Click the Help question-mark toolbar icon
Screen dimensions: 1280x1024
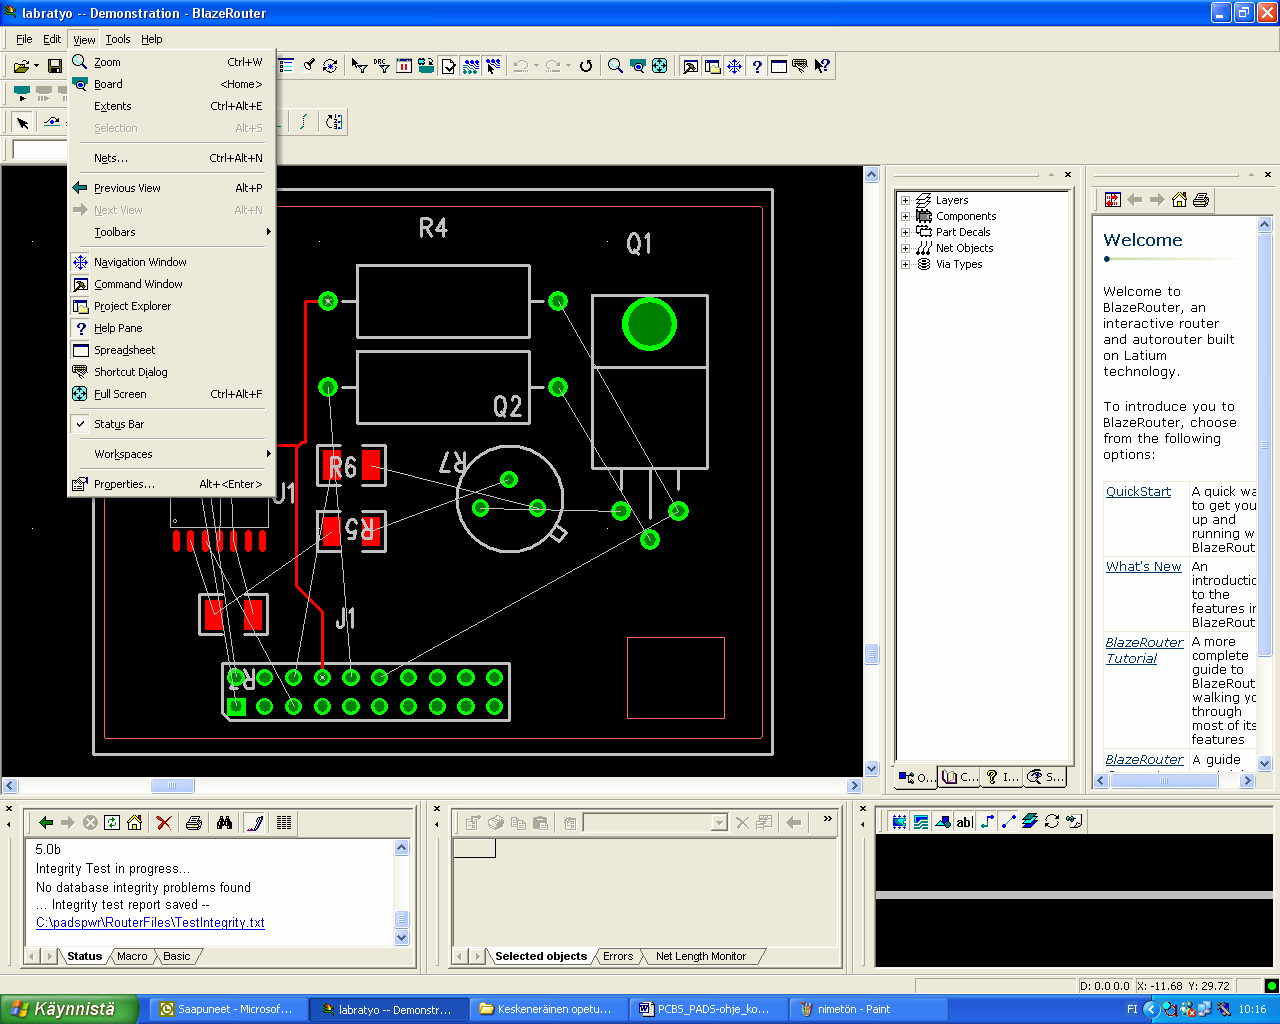(x=757, y=66)
